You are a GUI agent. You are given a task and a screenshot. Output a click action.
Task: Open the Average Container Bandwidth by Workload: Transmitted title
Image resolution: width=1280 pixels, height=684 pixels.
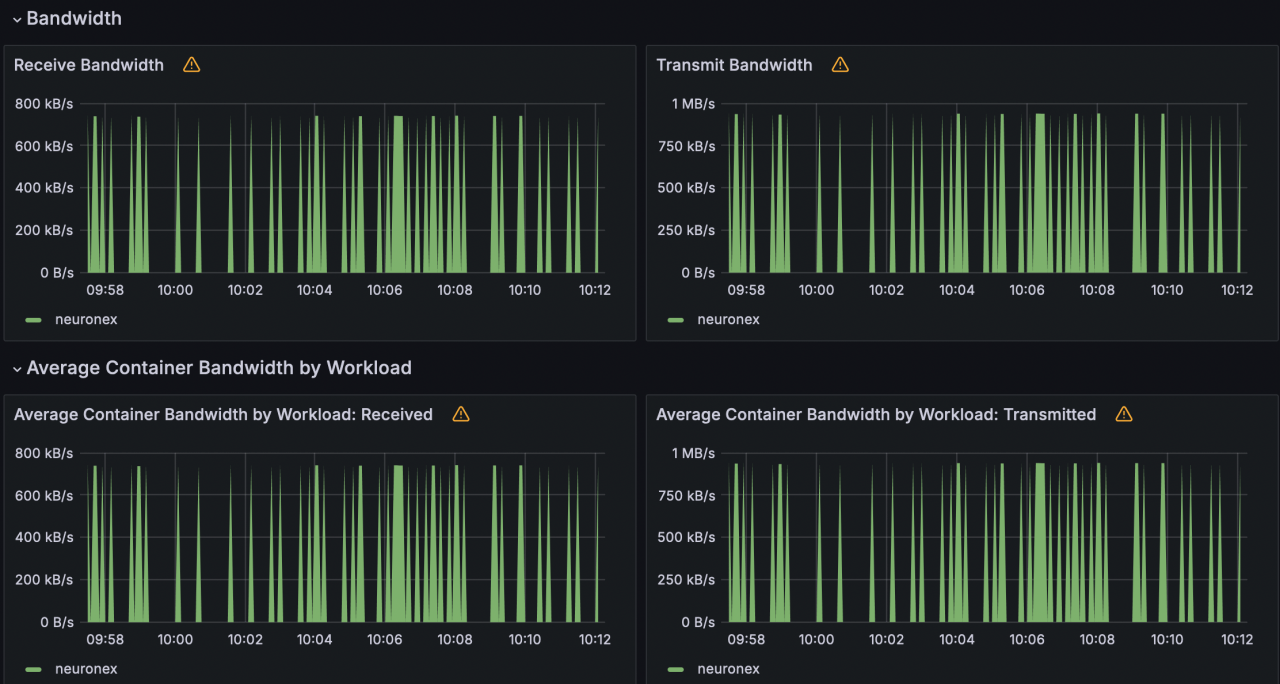876,414
